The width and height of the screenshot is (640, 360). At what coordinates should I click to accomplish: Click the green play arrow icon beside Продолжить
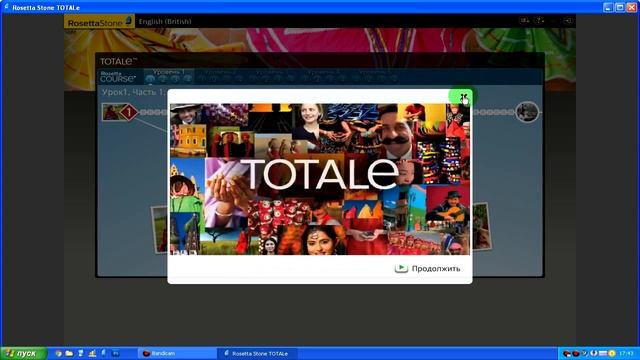pos(401,268)
